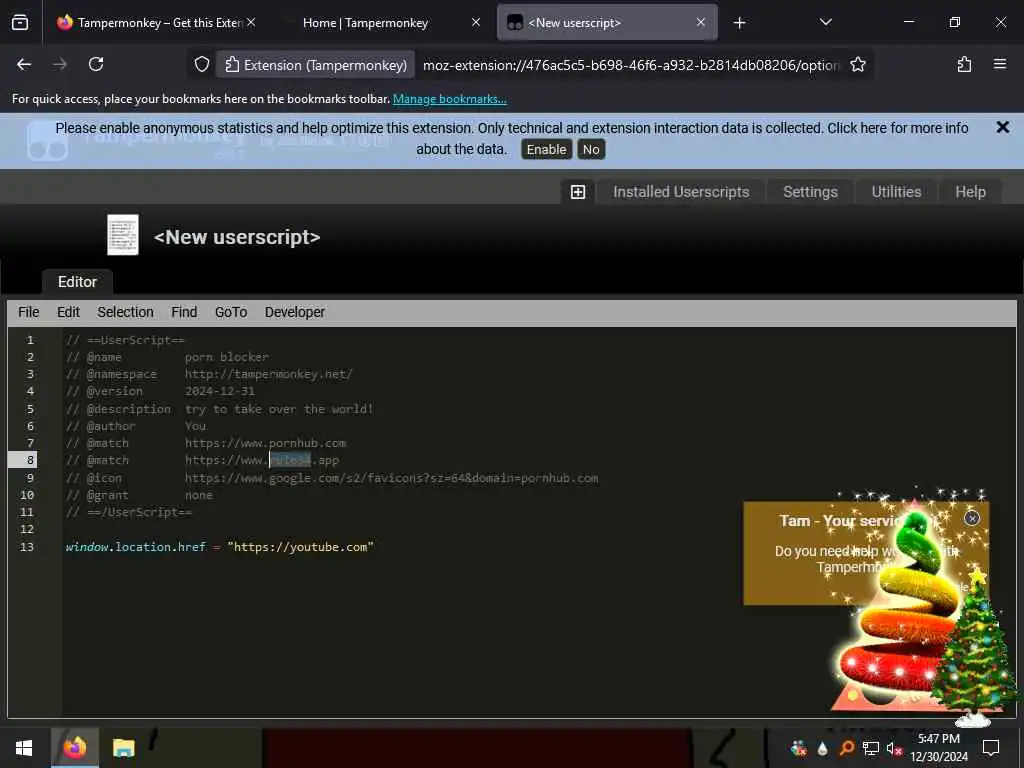Open the Help tab

point(970,192)
